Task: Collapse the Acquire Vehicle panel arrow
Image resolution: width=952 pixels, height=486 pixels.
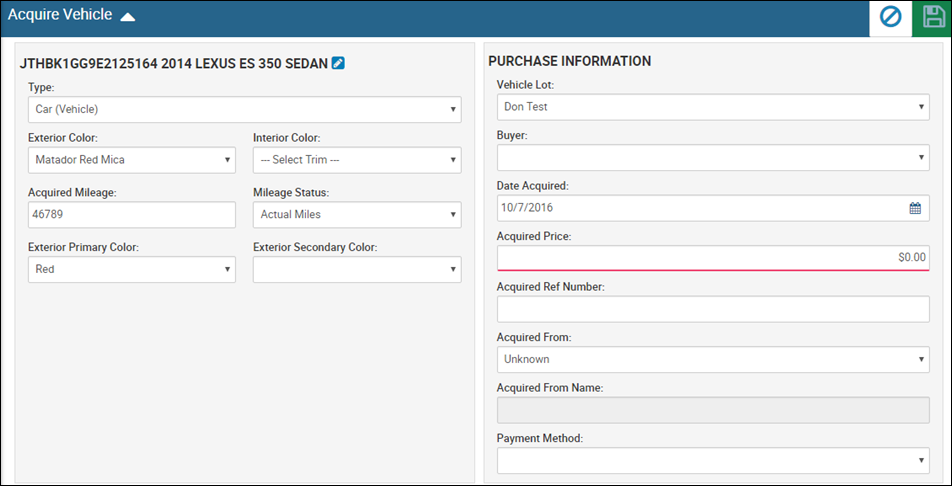Action: point(128,17)
